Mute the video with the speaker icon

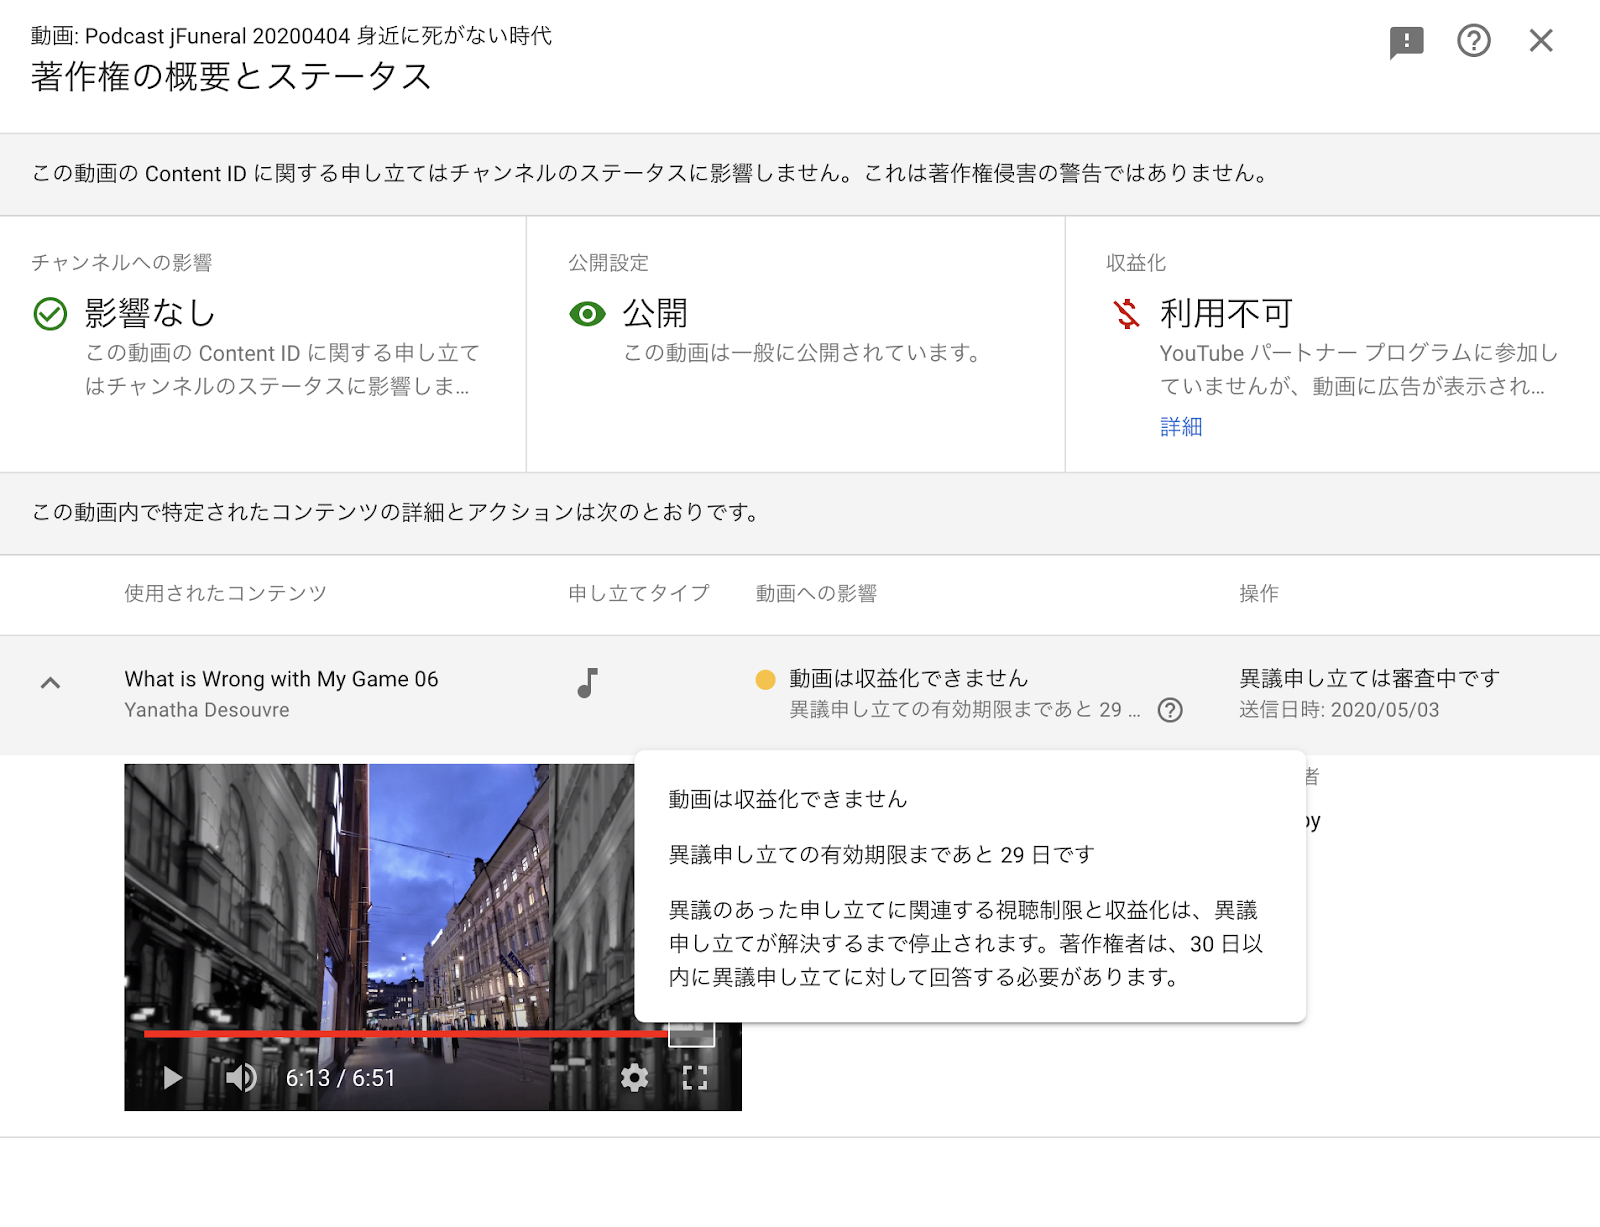[241, 1078]
